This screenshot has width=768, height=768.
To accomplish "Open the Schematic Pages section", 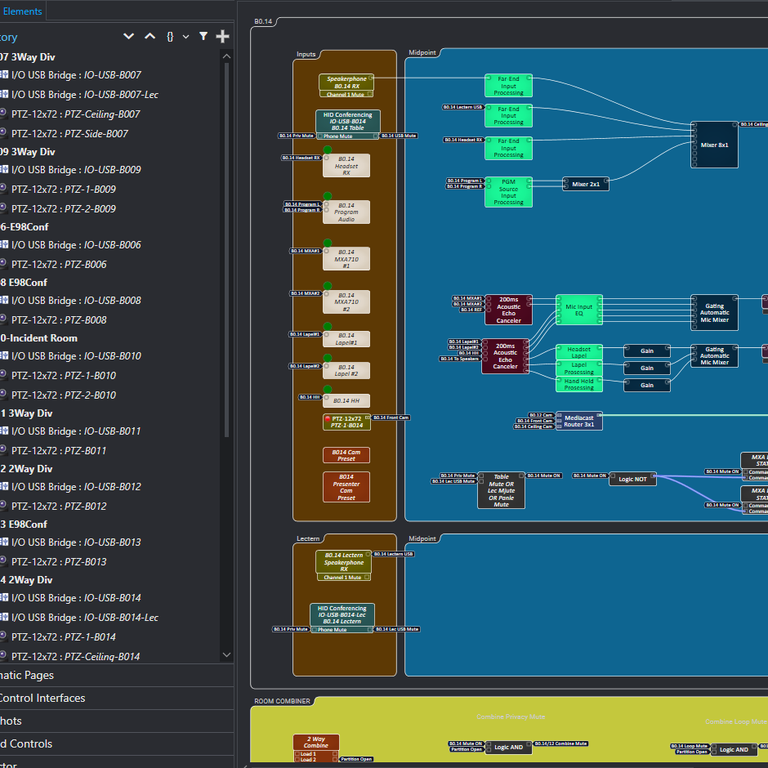I will (117, 675).
